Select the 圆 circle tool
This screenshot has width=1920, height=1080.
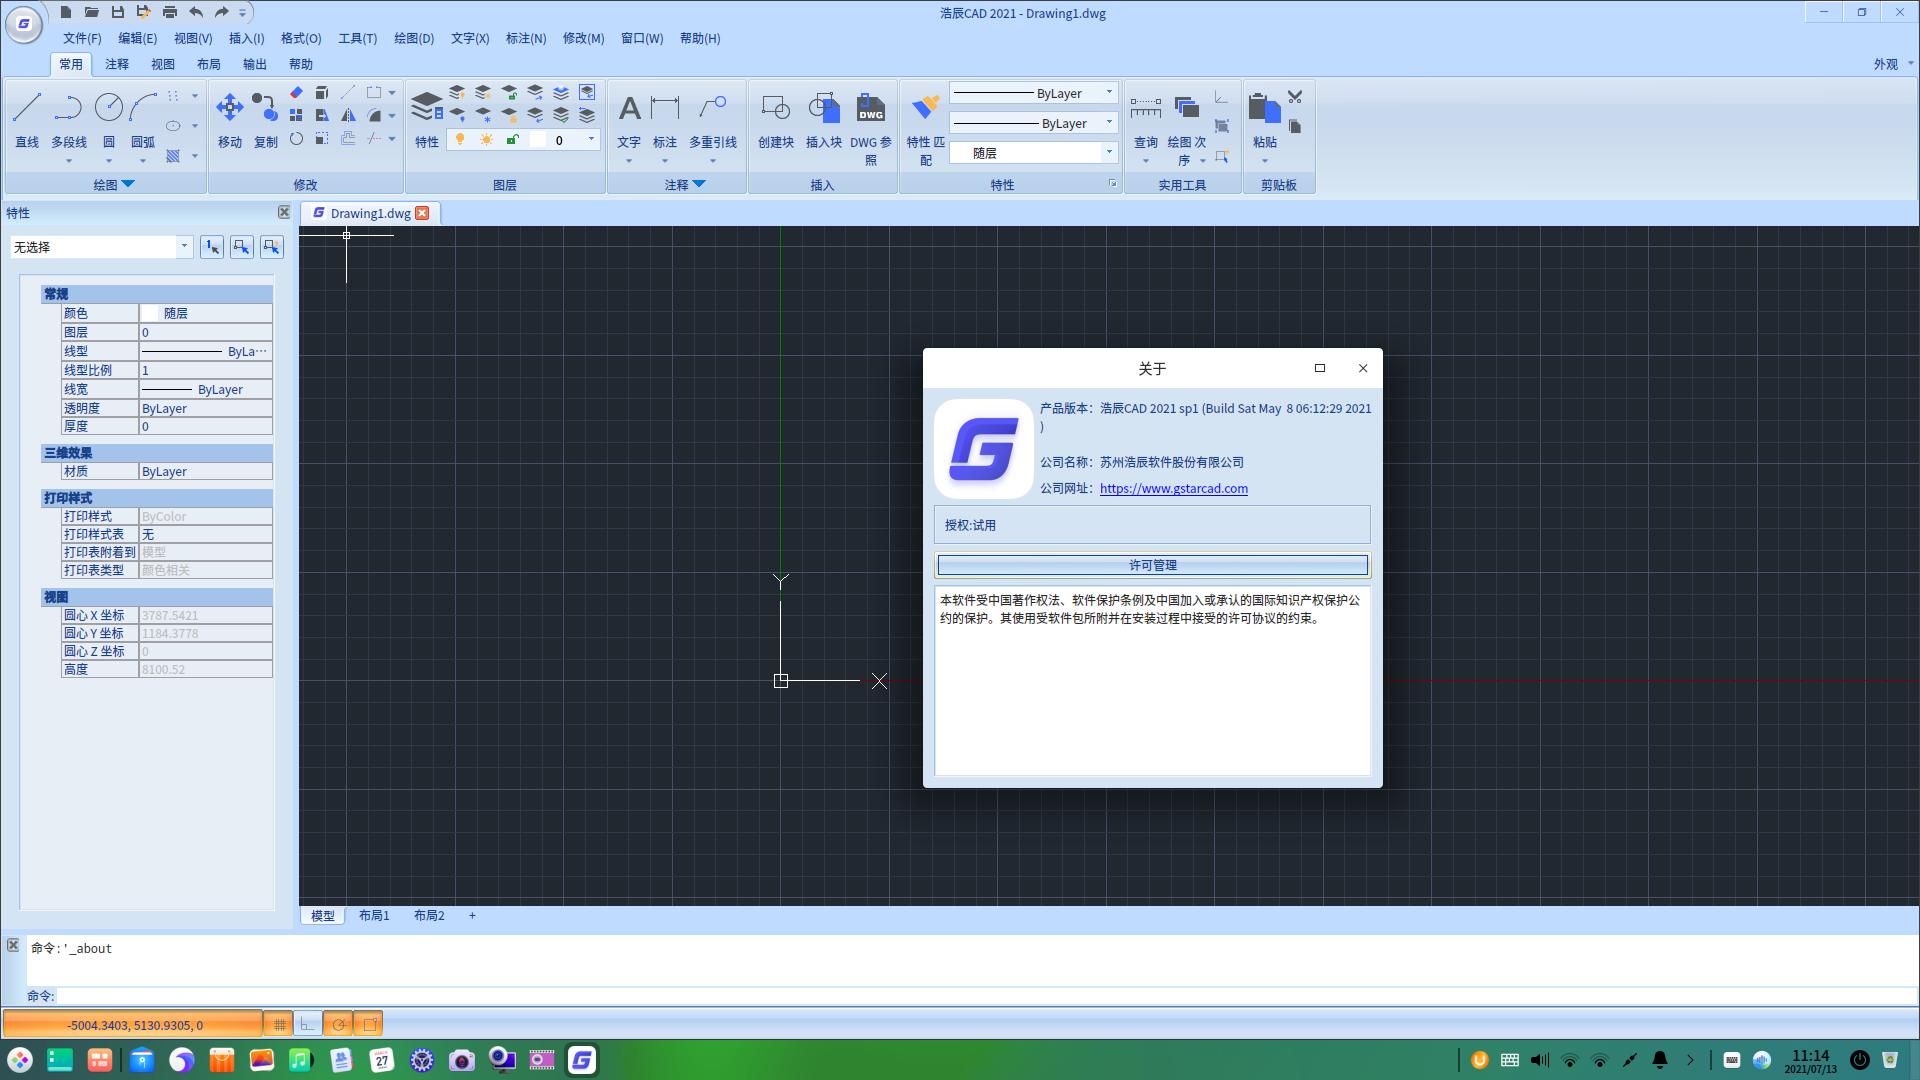(x=109, y=118)
